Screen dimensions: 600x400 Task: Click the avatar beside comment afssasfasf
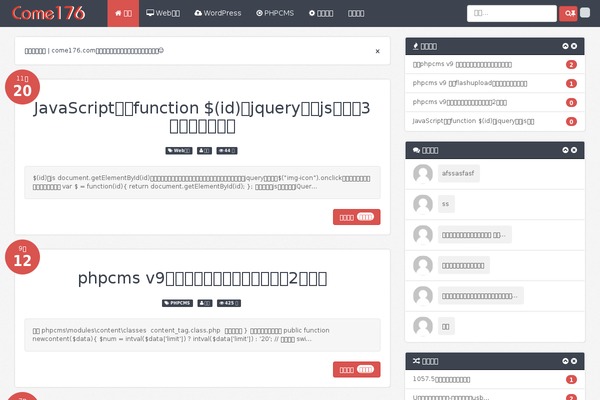423,173
